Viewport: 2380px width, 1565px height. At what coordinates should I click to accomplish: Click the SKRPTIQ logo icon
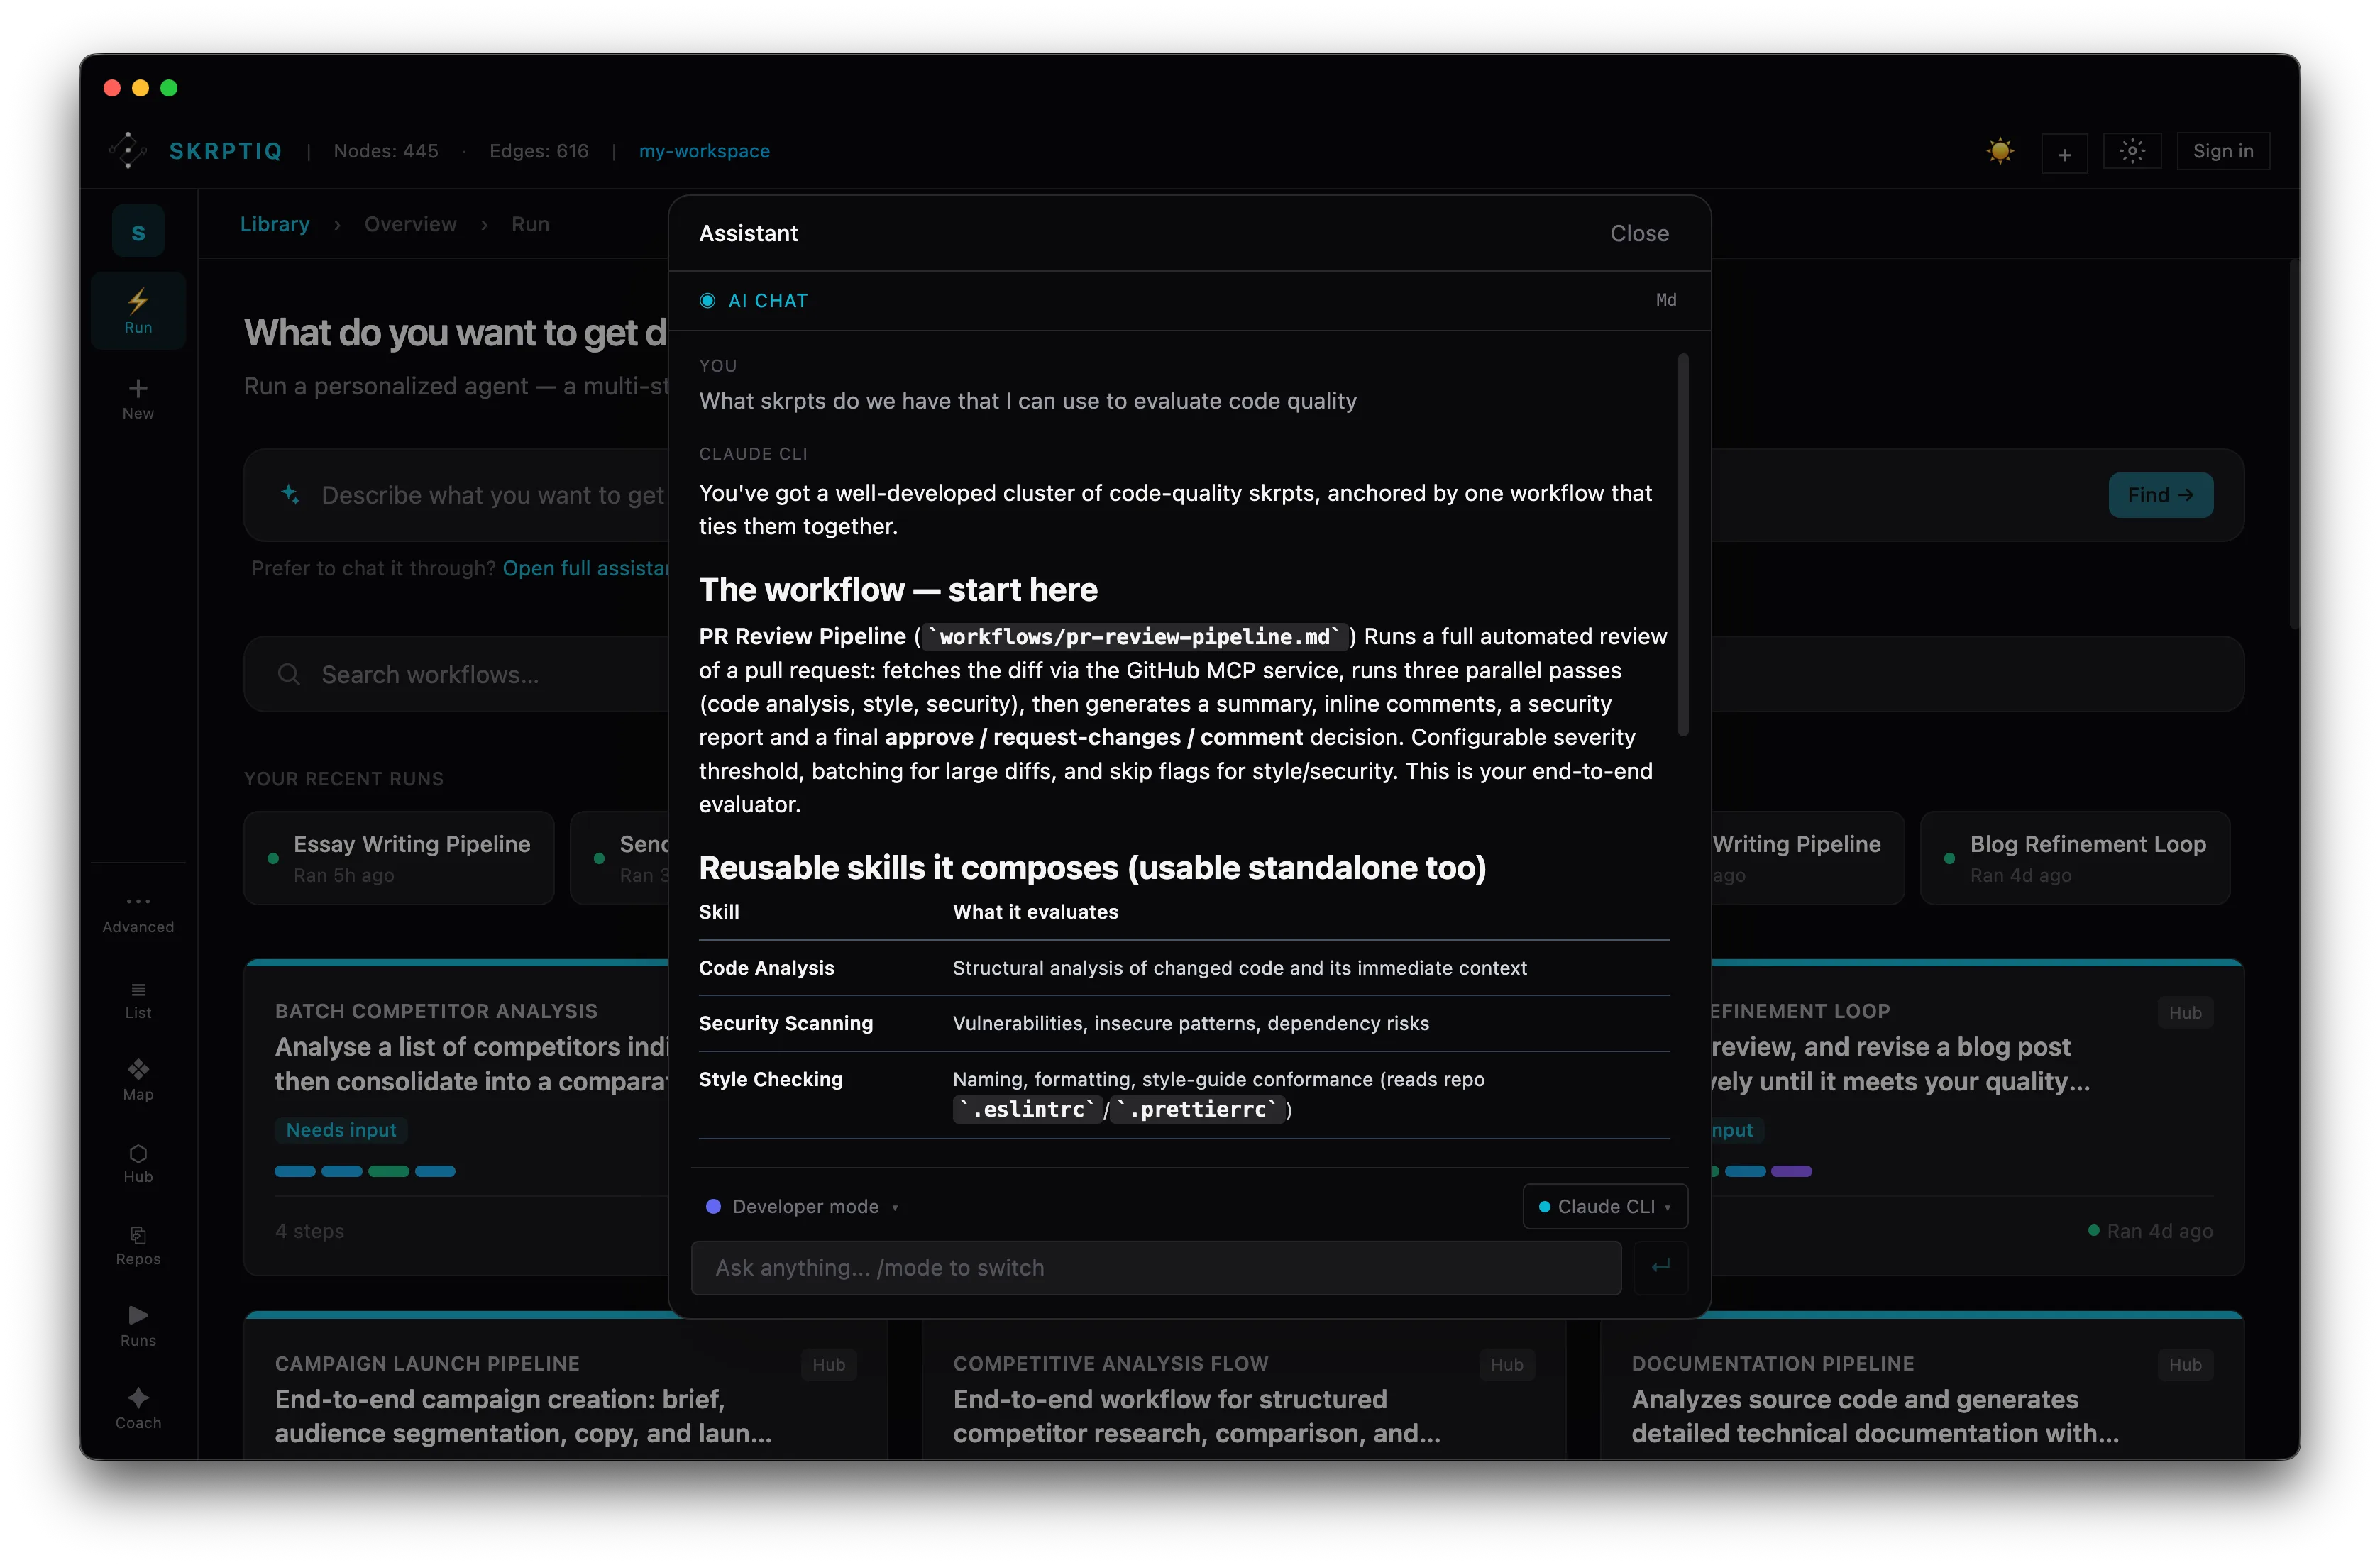click(x=128, y=151)
